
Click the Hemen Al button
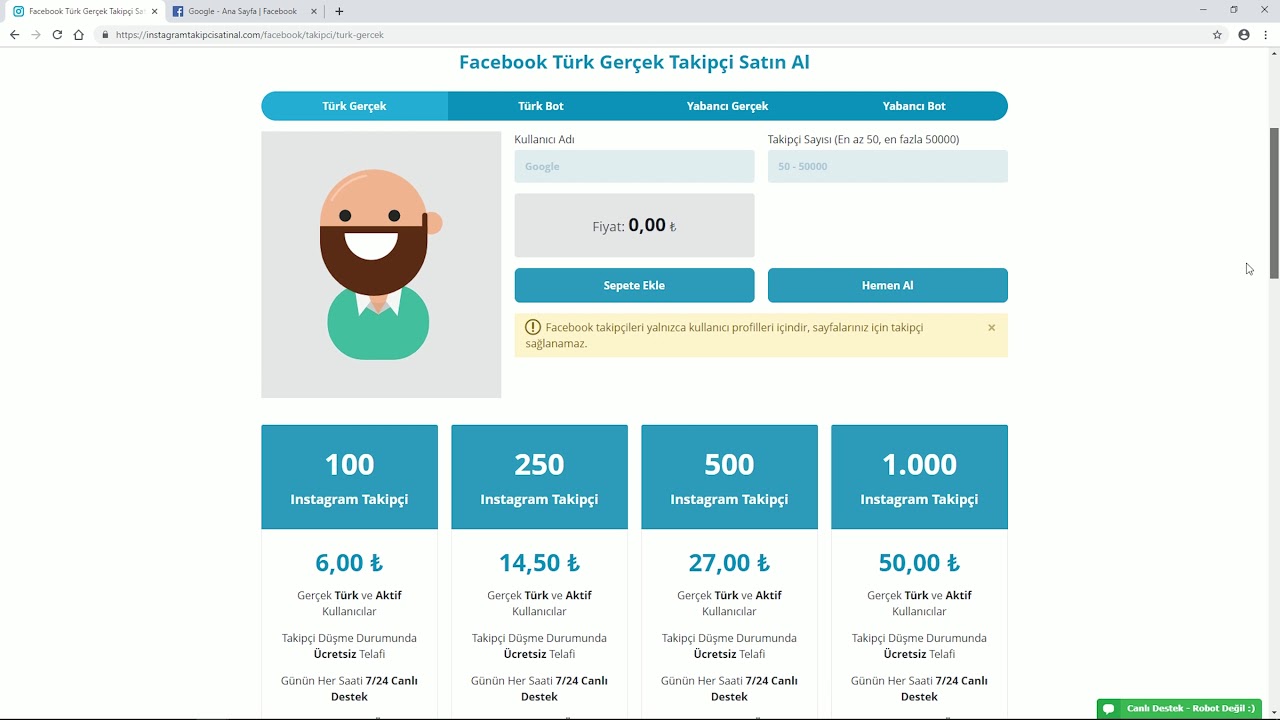[x=888, y=285]
